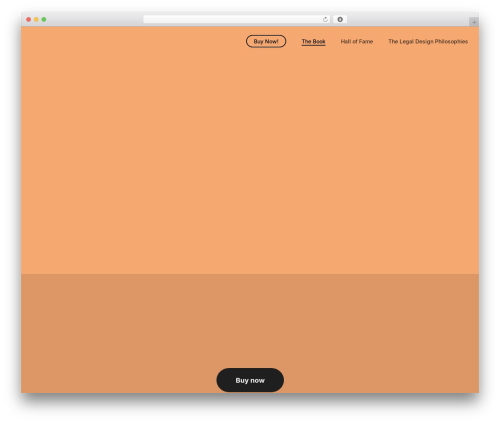
Task: Reload page with the refresh icon
Action: tap(325, 20)
